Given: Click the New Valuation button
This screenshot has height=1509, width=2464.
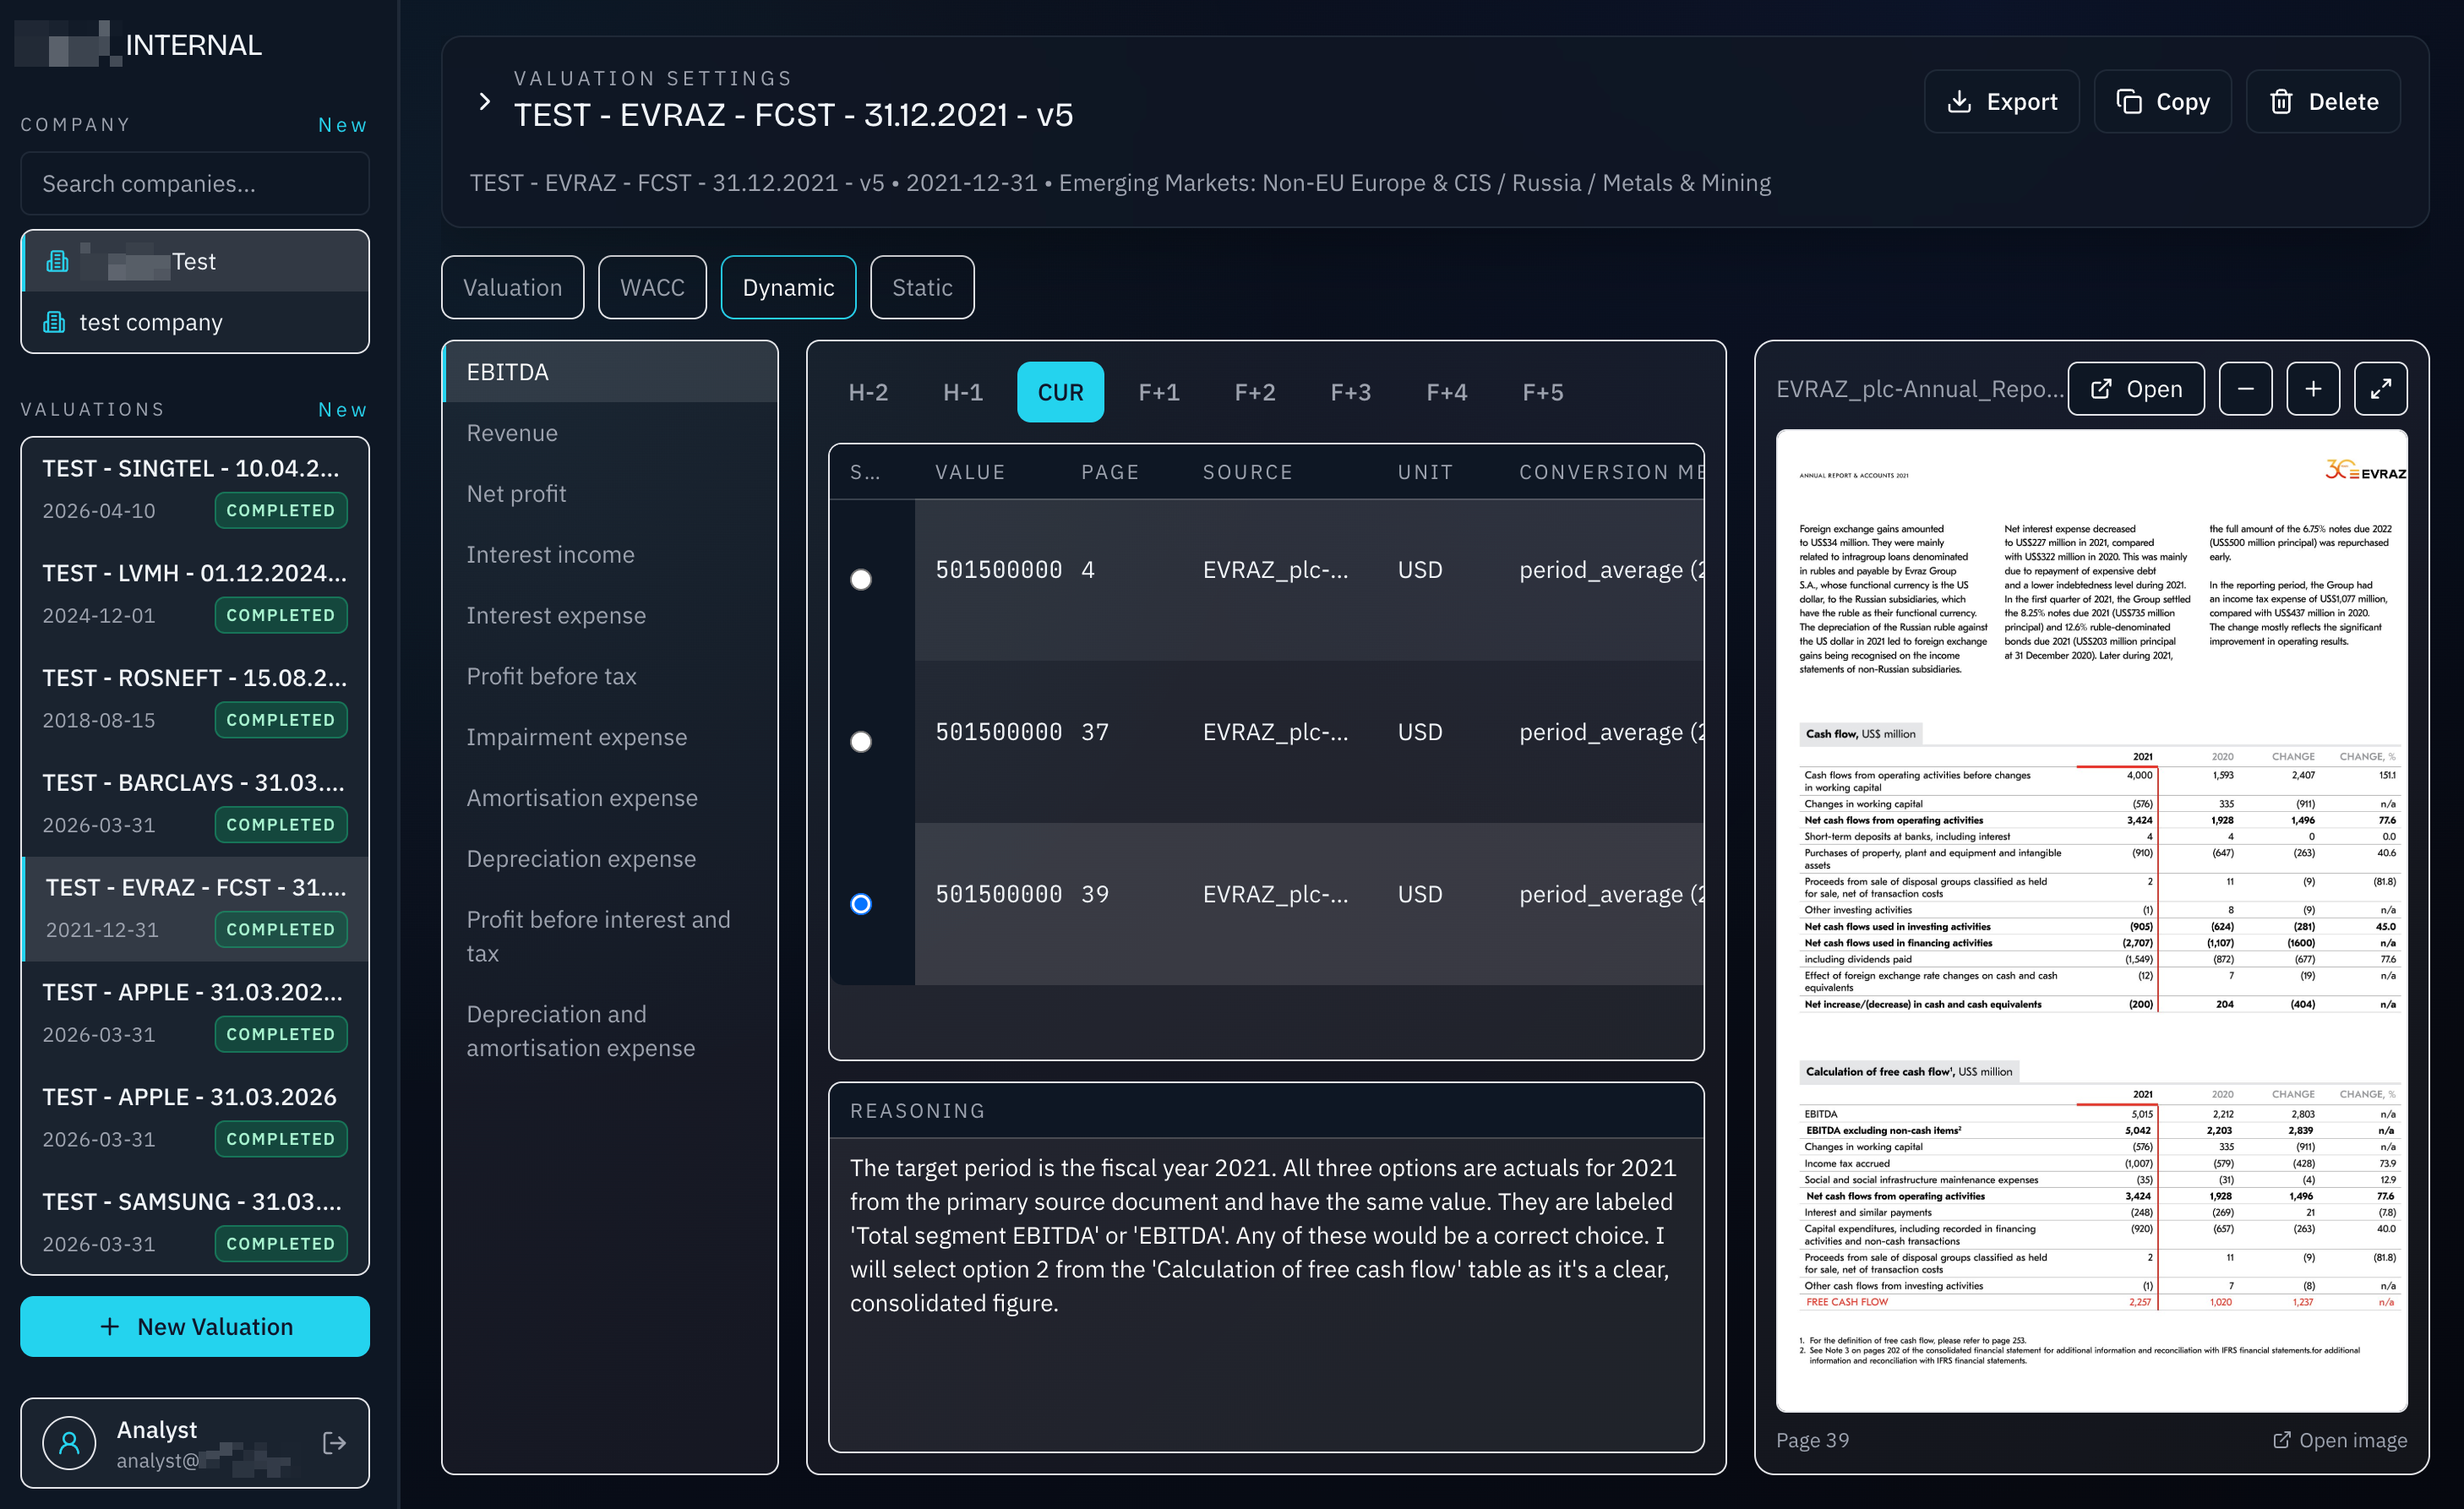Looking at the screenshot, I should [195, 1326].
